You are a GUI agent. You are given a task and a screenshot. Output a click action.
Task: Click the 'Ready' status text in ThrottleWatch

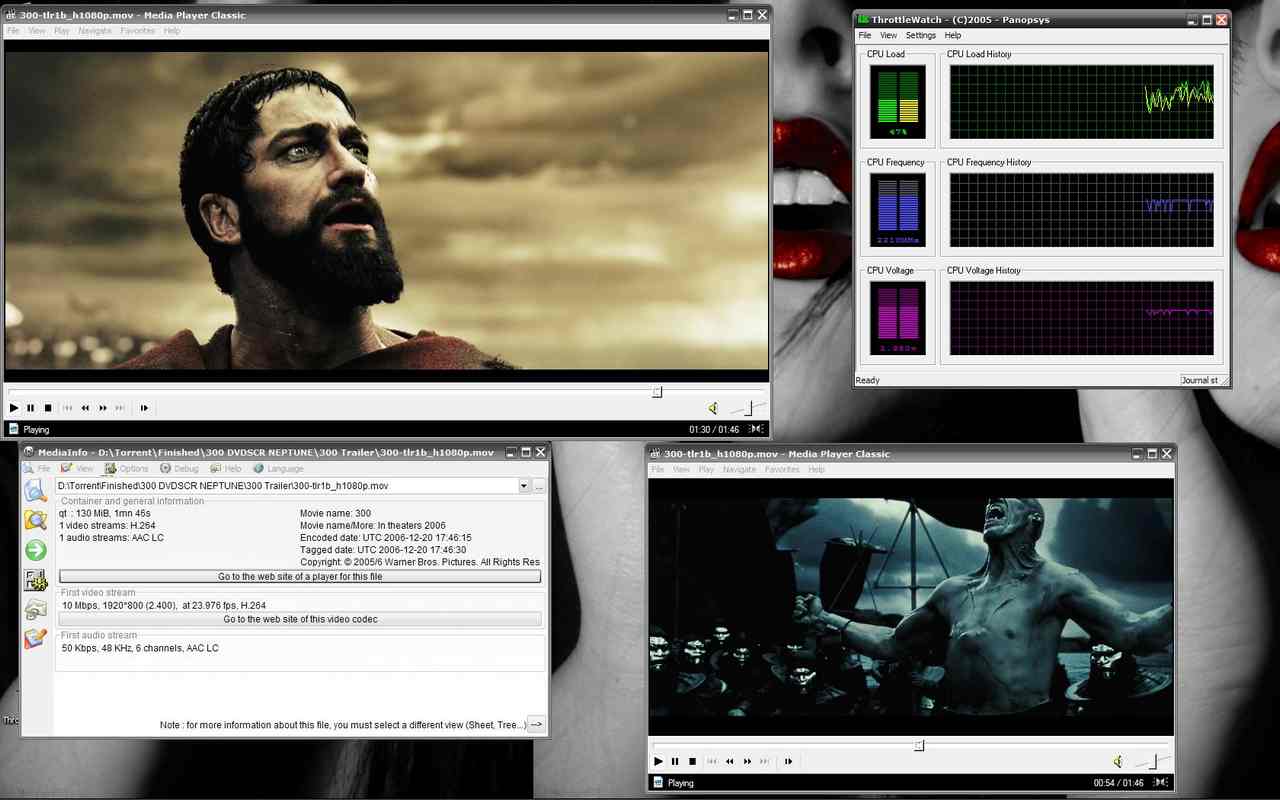[x=868, y=380]
